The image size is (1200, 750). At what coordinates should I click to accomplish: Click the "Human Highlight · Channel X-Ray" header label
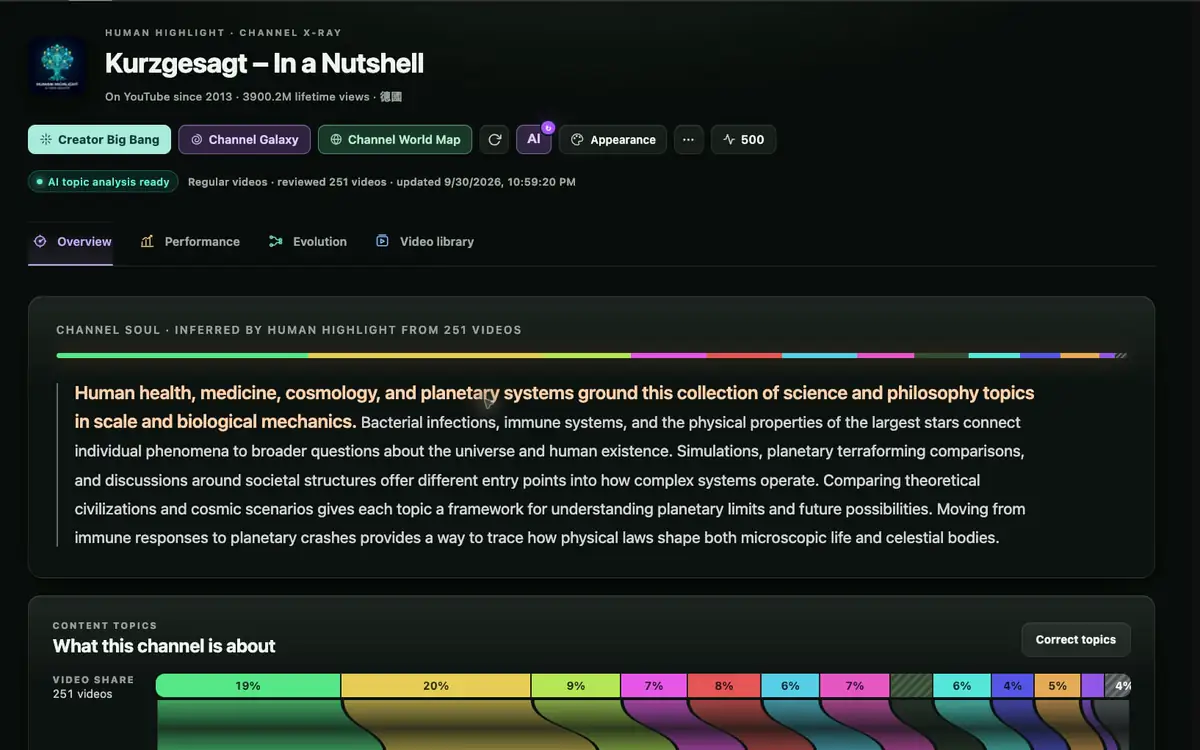click(x=223, y=33)
